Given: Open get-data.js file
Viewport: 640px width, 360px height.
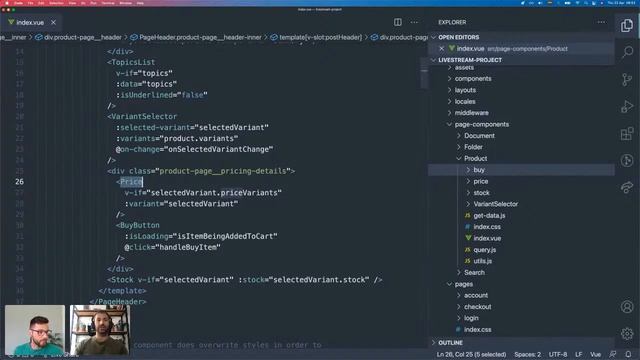Looking at the screenshot, I should (x=489, y=216).
